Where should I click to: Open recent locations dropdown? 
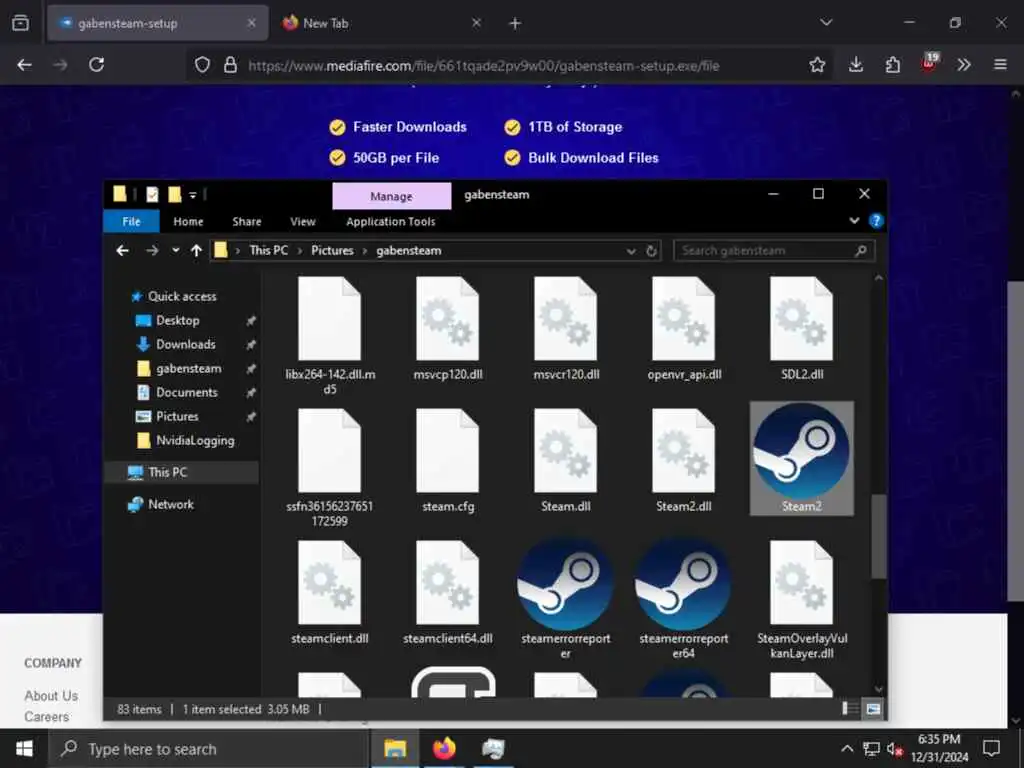pyautogui.click(x=176, y=250)
